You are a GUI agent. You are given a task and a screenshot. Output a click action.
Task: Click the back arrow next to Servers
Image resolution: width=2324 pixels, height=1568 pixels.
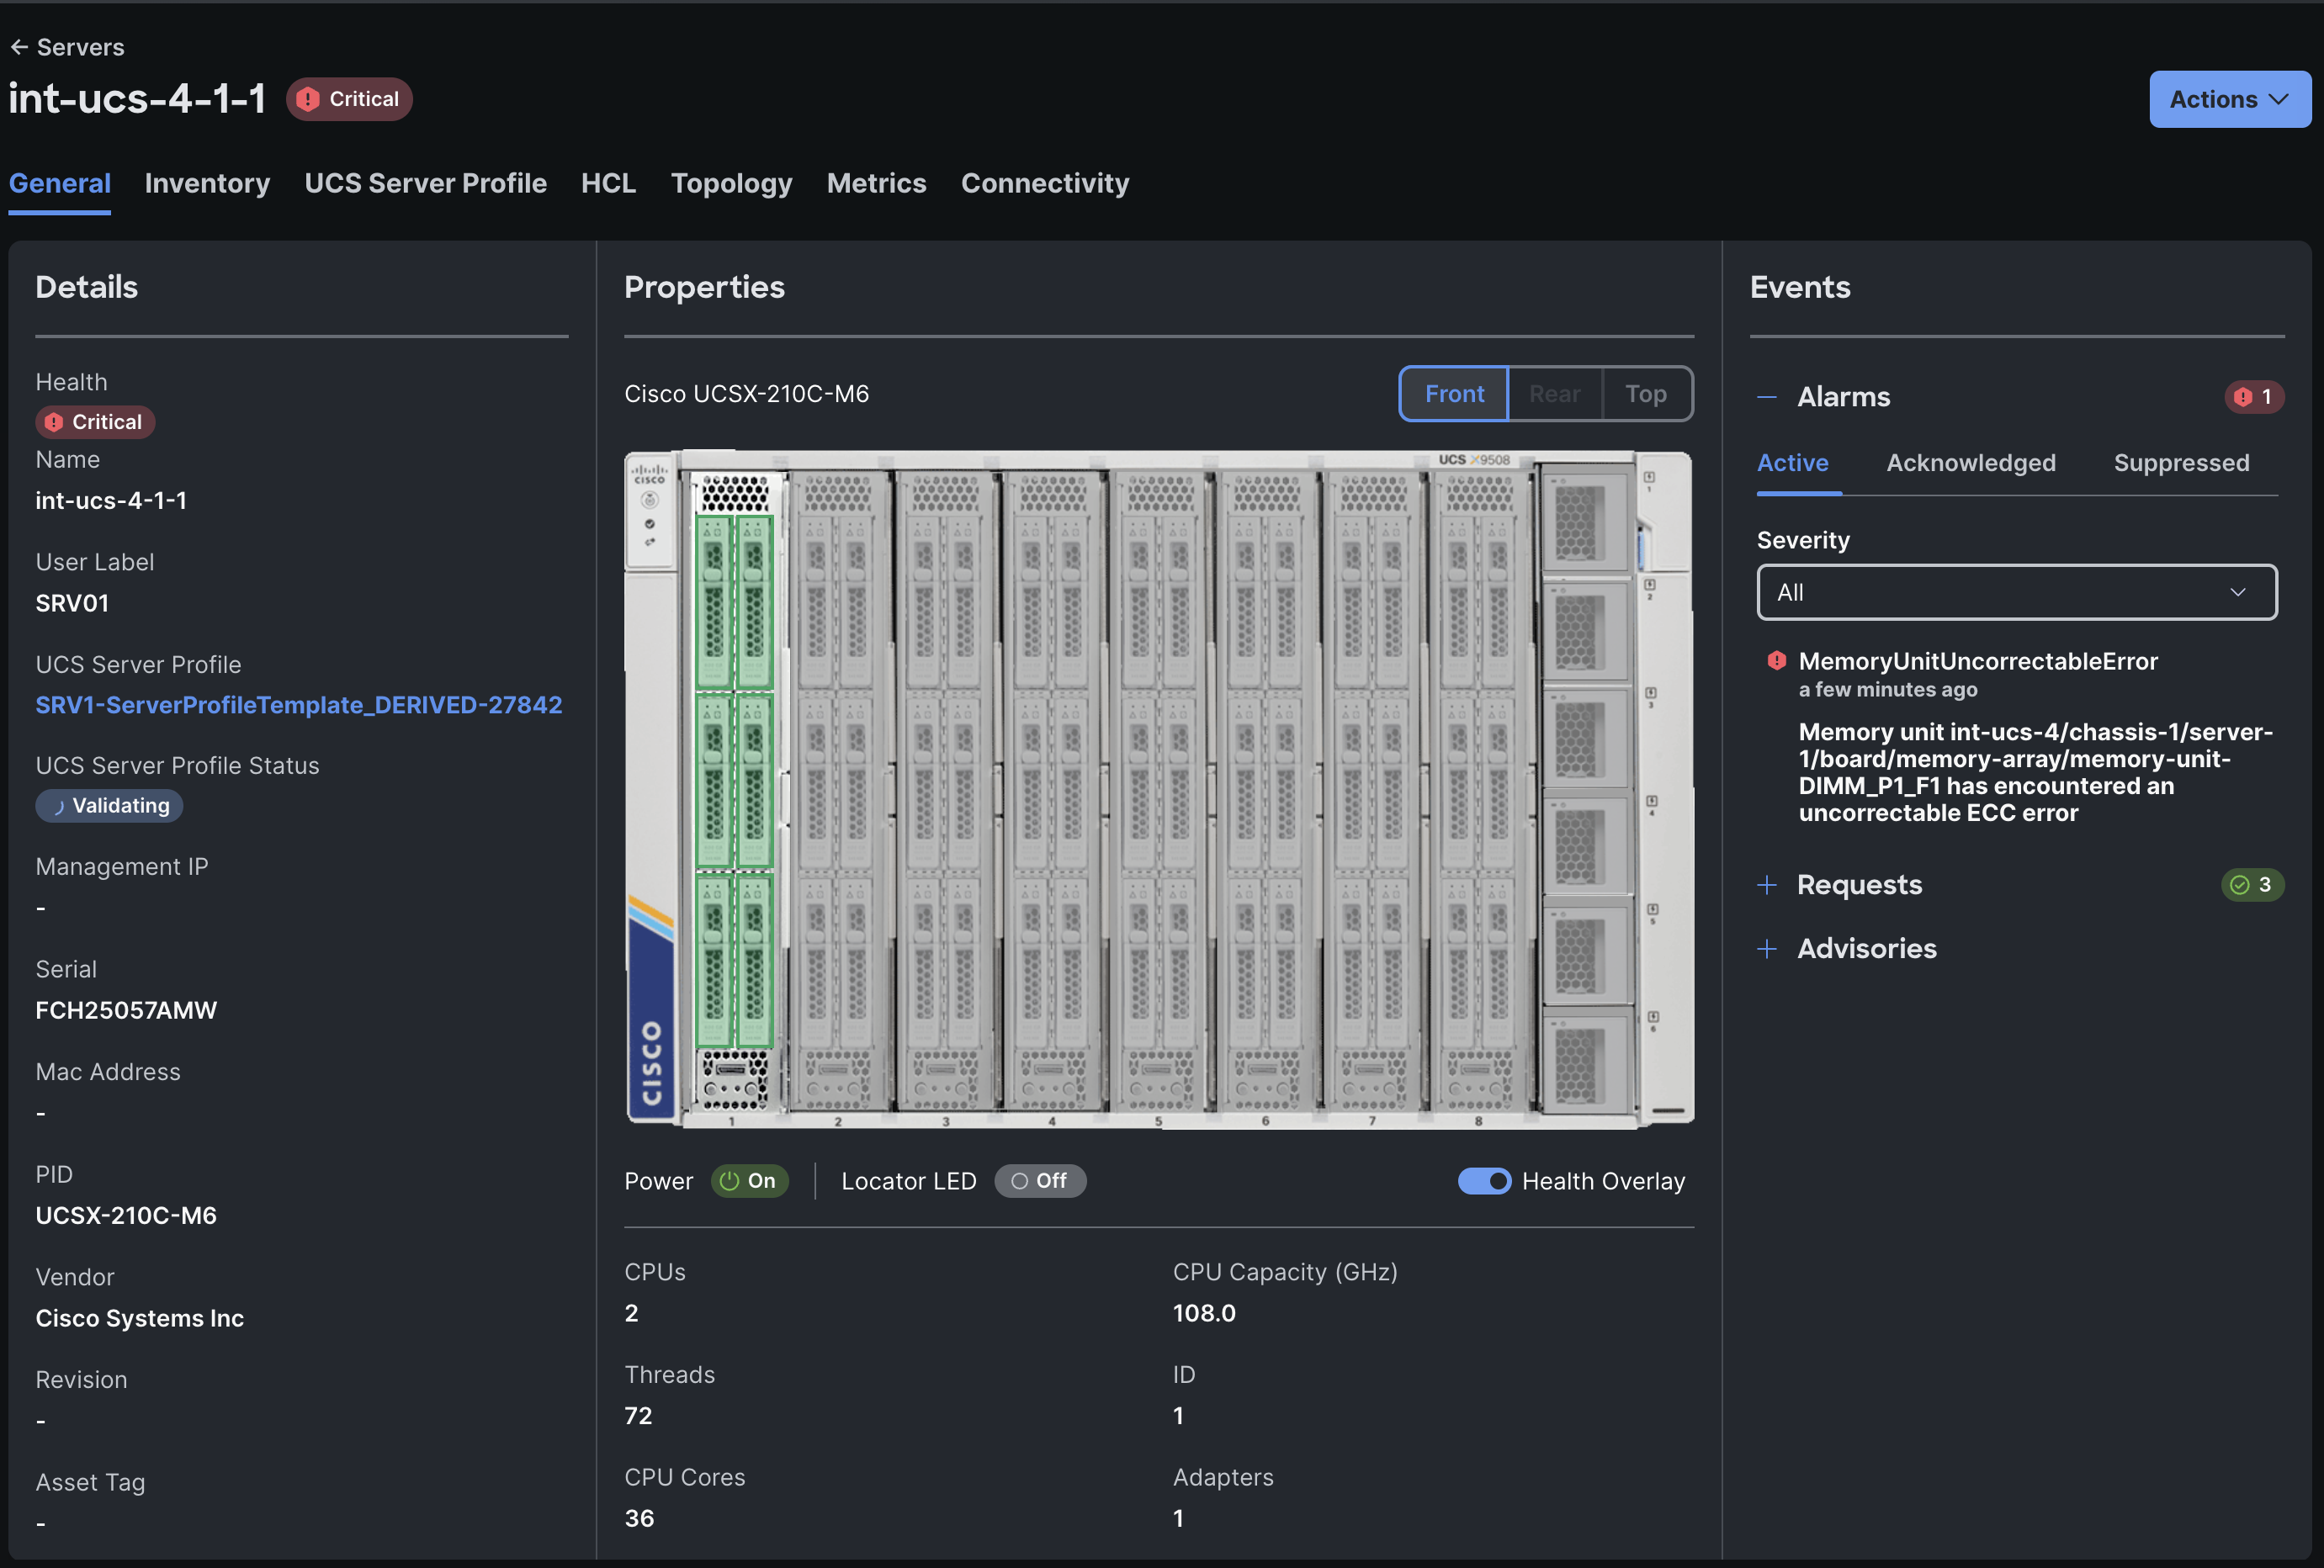[x=18, y=47]
